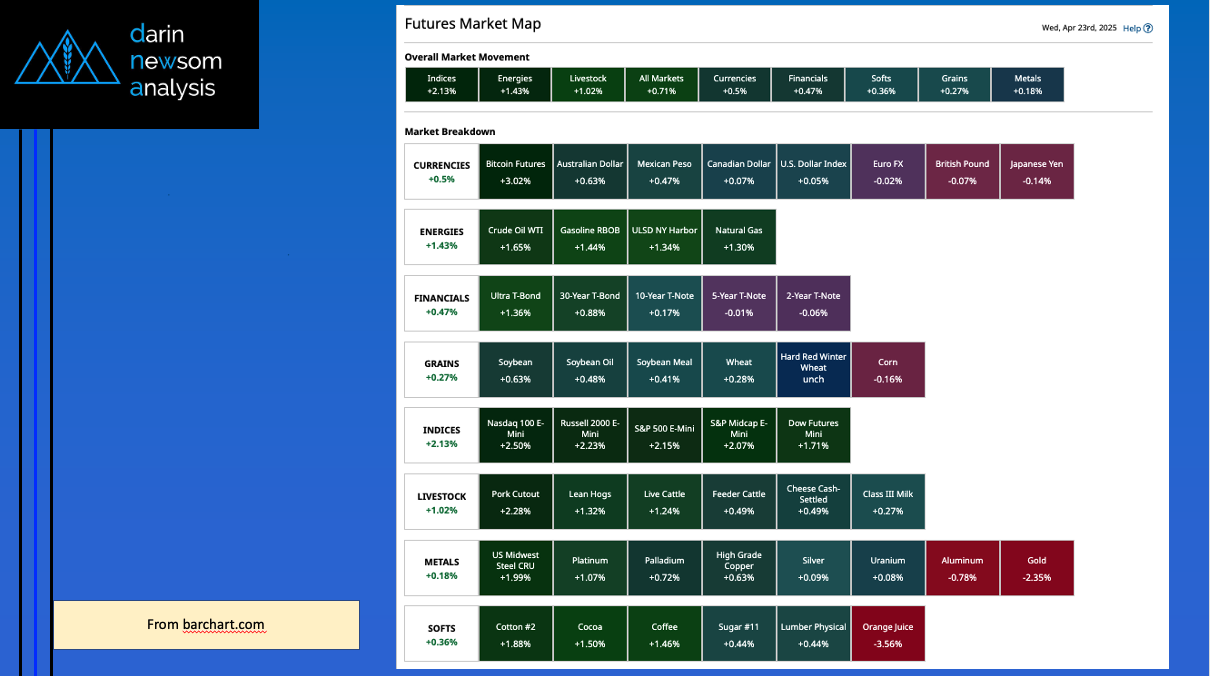
Task: Click the Metals overall movement tile
Action: click(1027, 85)
